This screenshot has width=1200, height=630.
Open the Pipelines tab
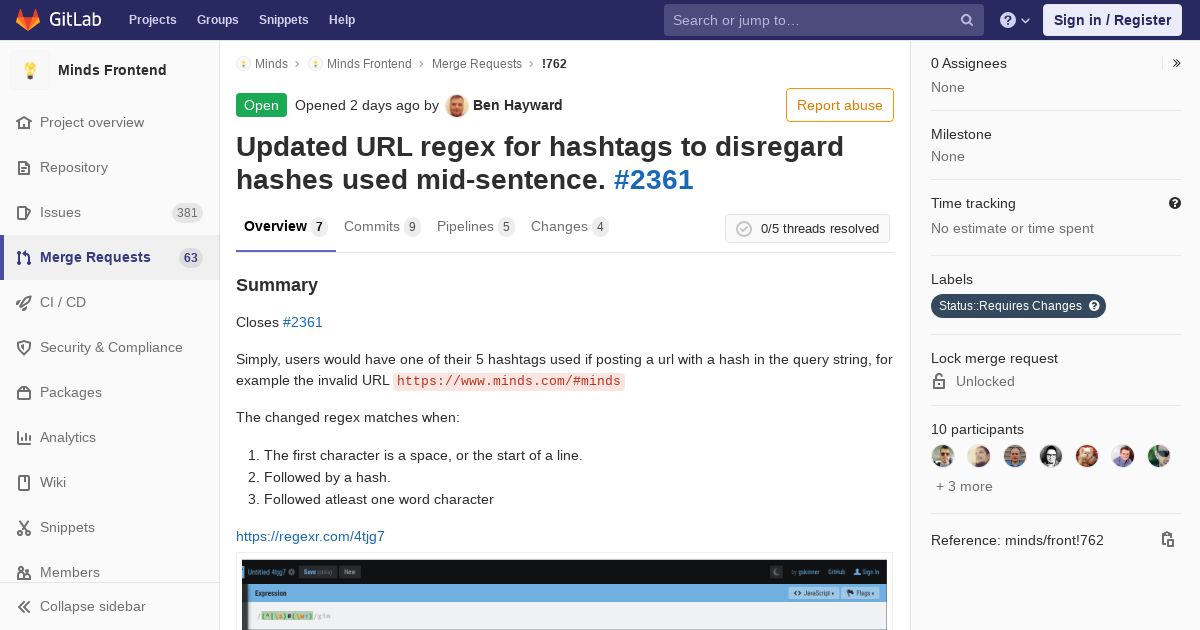point(475,227)
